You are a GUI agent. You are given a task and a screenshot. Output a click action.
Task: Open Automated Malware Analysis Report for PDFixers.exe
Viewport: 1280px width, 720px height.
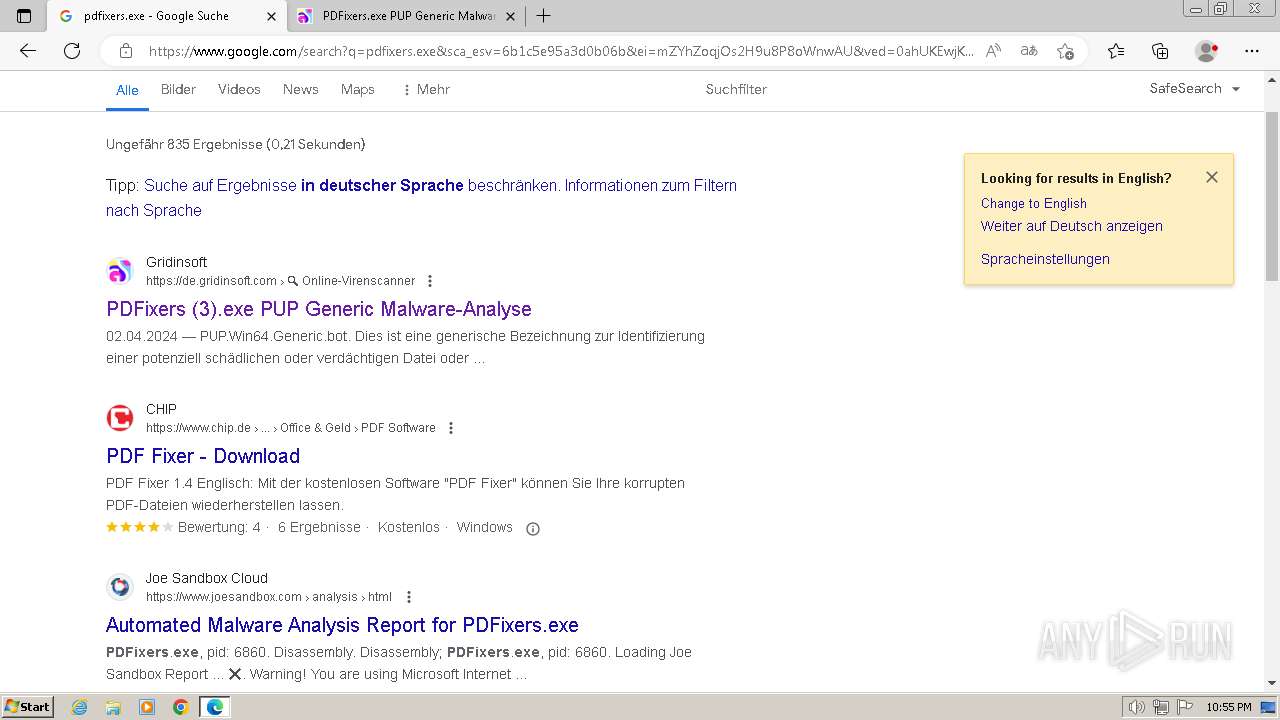pyautogui.click(x=342, y=625)
